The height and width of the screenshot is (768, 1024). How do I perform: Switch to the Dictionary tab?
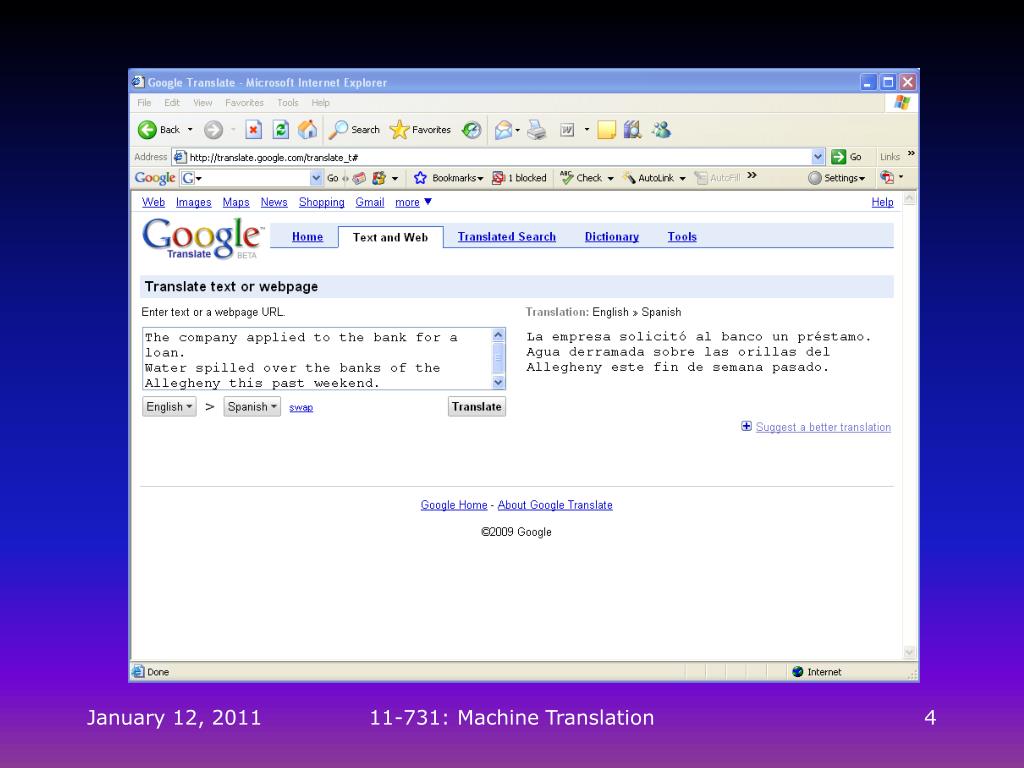[x=612, y=237]
